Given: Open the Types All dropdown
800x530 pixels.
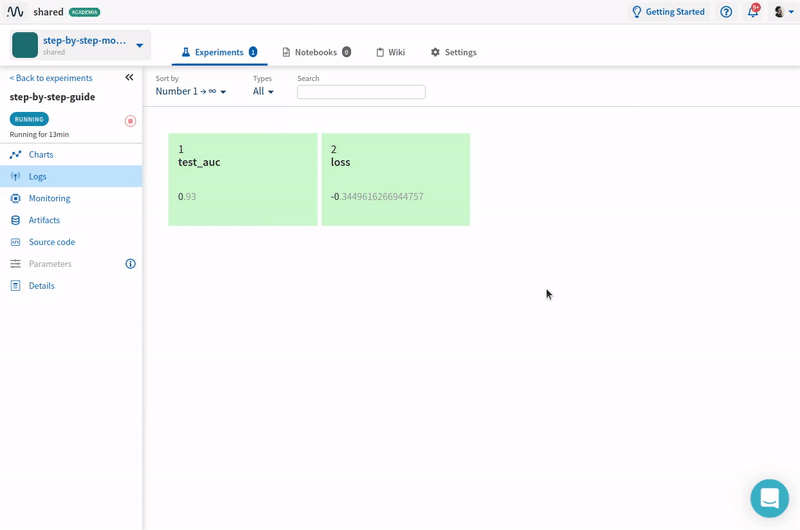Looking at the screenshot, I should [263, 91].
